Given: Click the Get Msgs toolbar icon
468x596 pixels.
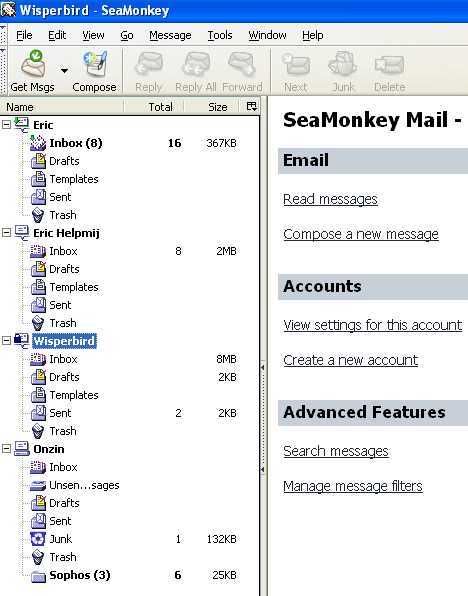Looking at the screenshot, I should click(x=32, y=71).
